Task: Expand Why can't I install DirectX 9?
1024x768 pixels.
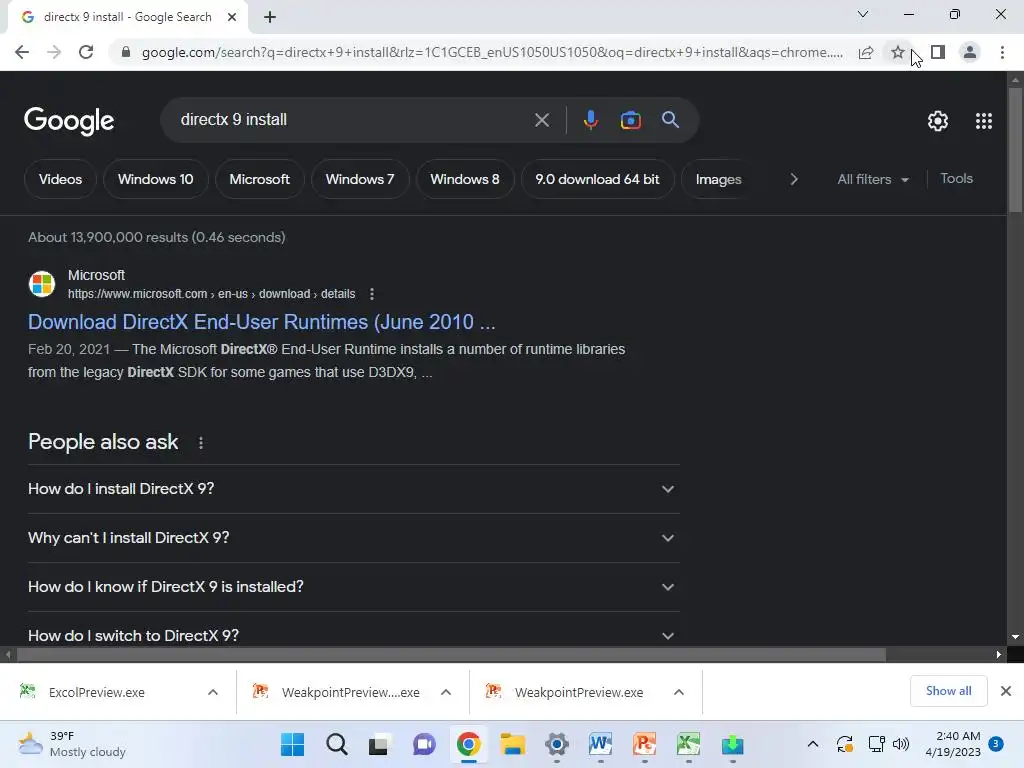Action: (x=351, y=538)
